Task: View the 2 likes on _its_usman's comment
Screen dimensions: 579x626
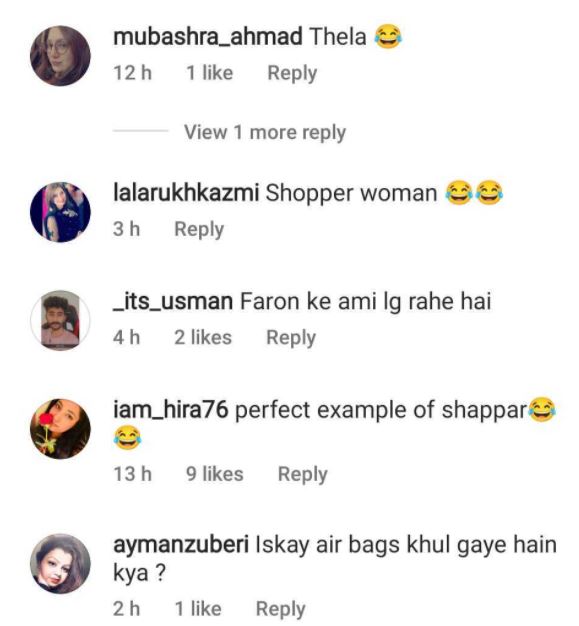Action: [203, 337]
